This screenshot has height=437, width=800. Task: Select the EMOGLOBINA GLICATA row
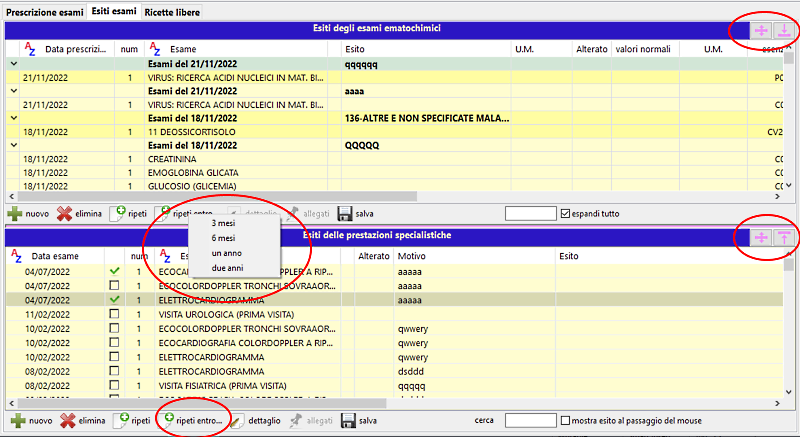tap(394, 172)
